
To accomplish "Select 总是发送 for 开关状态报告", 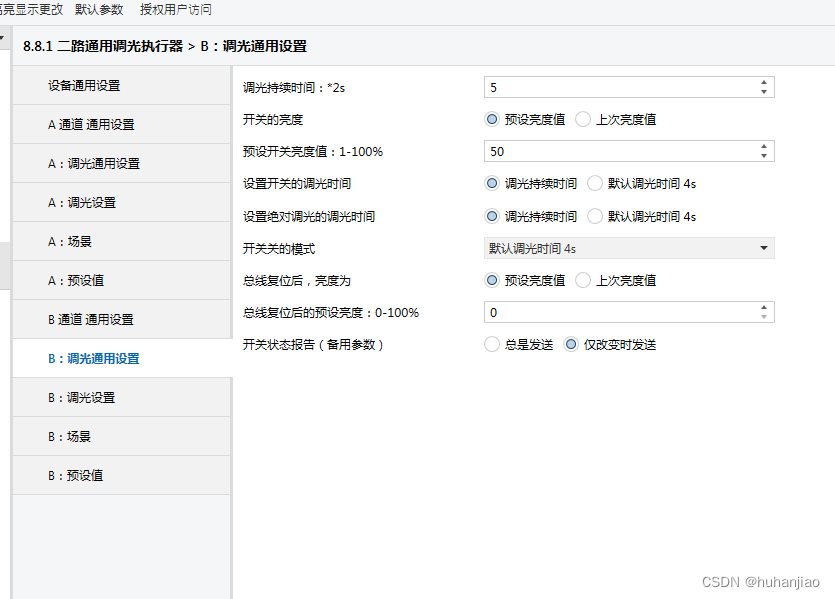I will [492, 345].
